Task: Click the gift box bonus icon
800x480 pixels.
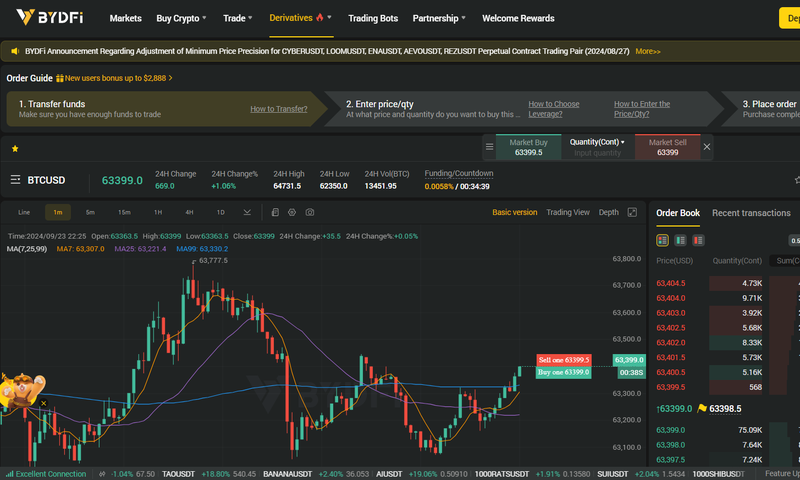Action: point(60,78)
